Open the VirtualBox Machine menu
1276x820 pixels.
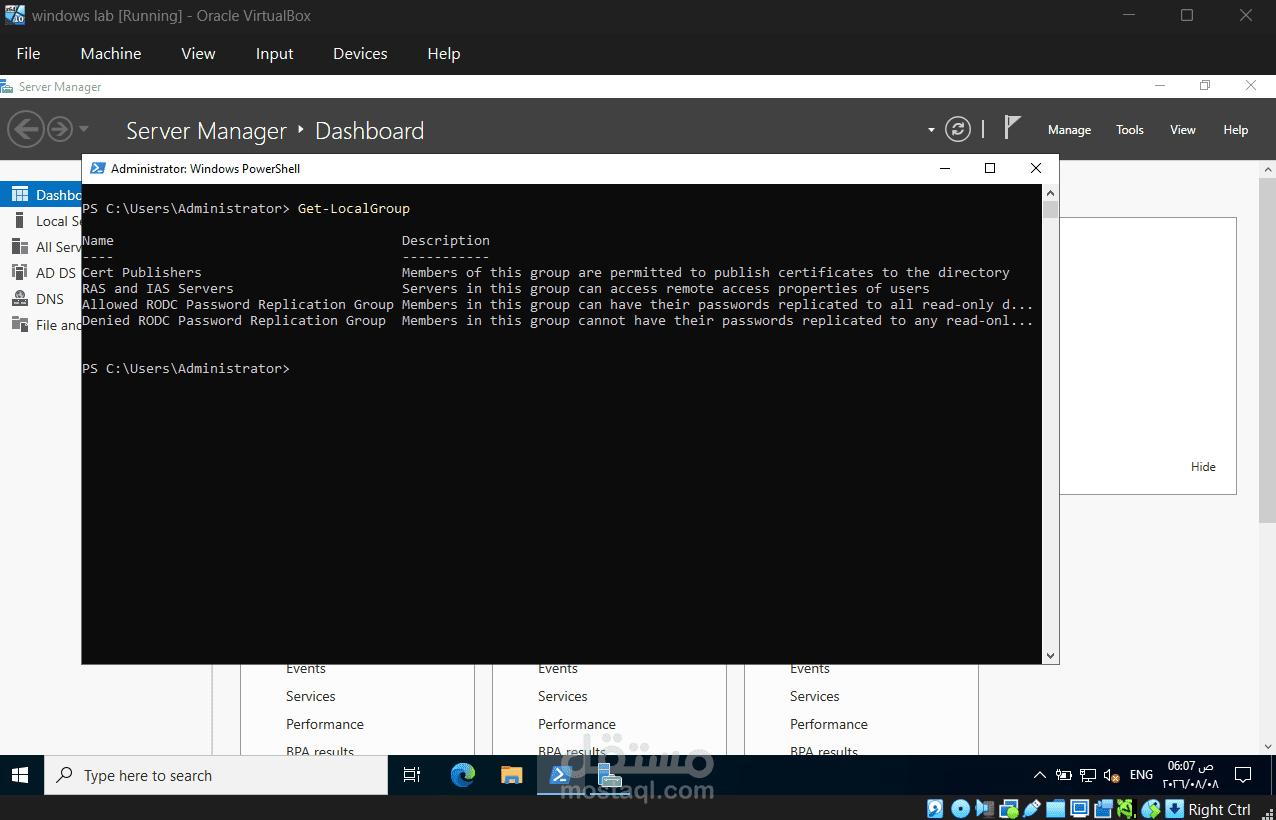(x=111, y=54)
